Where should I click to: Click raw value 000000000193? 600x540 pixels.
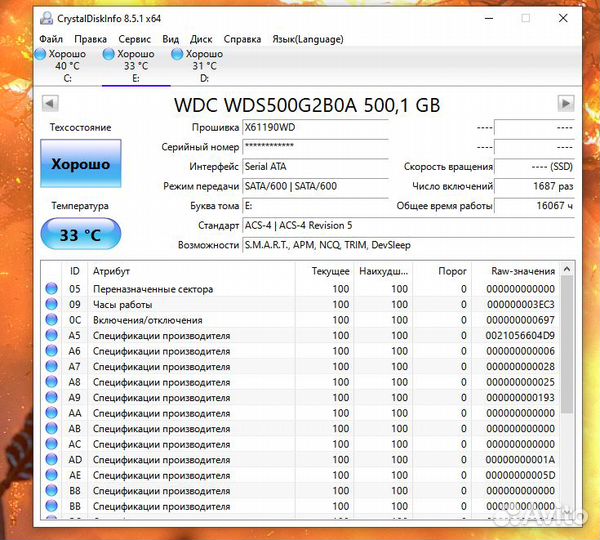click(x=520, y=397)
